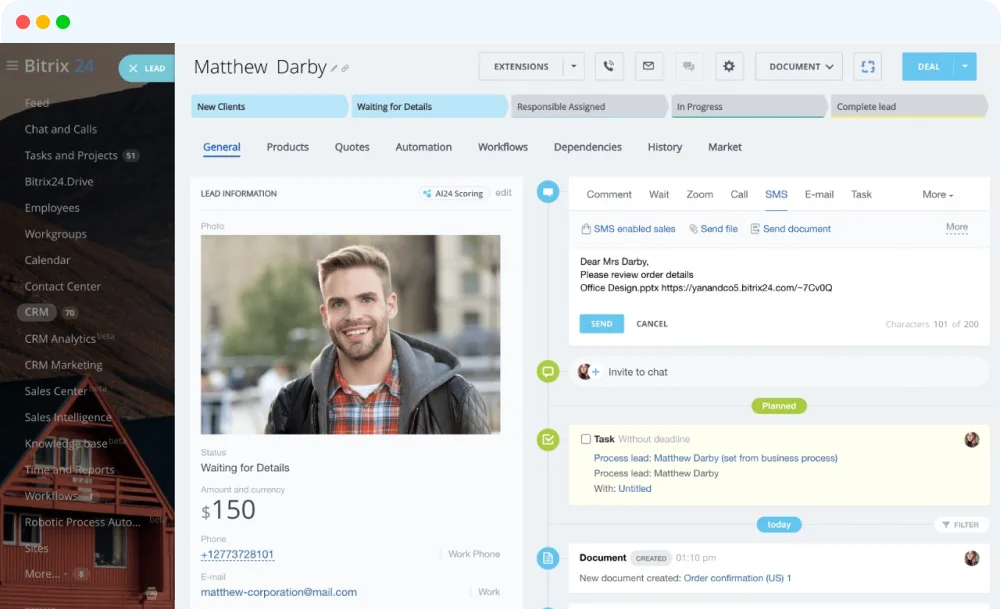Expand the More menu in the activity tabs
Viewport: 1001px width, 609px height.
[x=936, y=194]
